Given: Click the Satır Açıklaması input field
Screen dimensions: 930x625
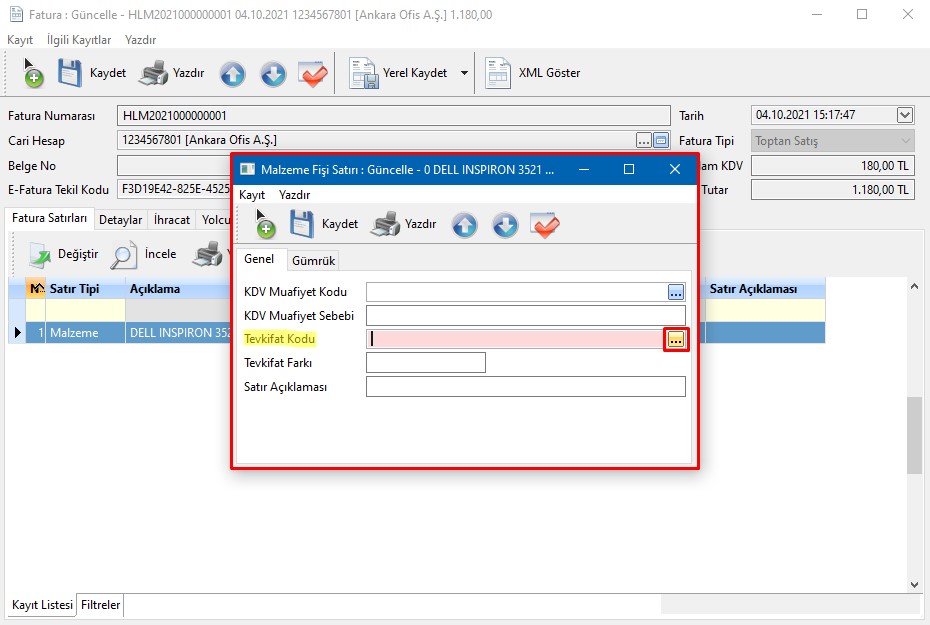Looking at the screenshot, I should (x=525, y=387).
